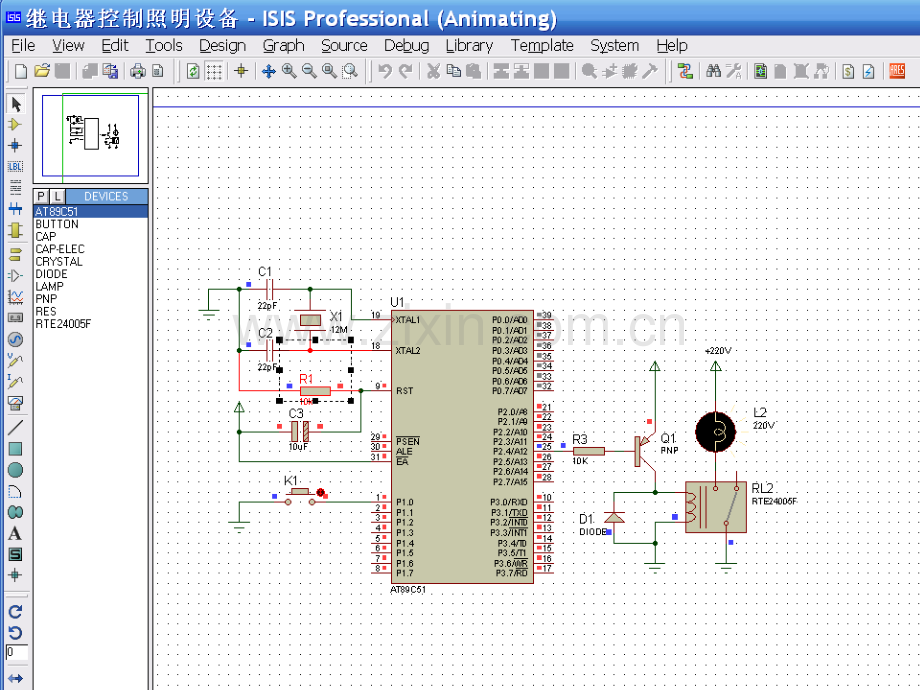Print the schematic using printer icon
Screen dimensions: 920x690
(x=138, y=71)
